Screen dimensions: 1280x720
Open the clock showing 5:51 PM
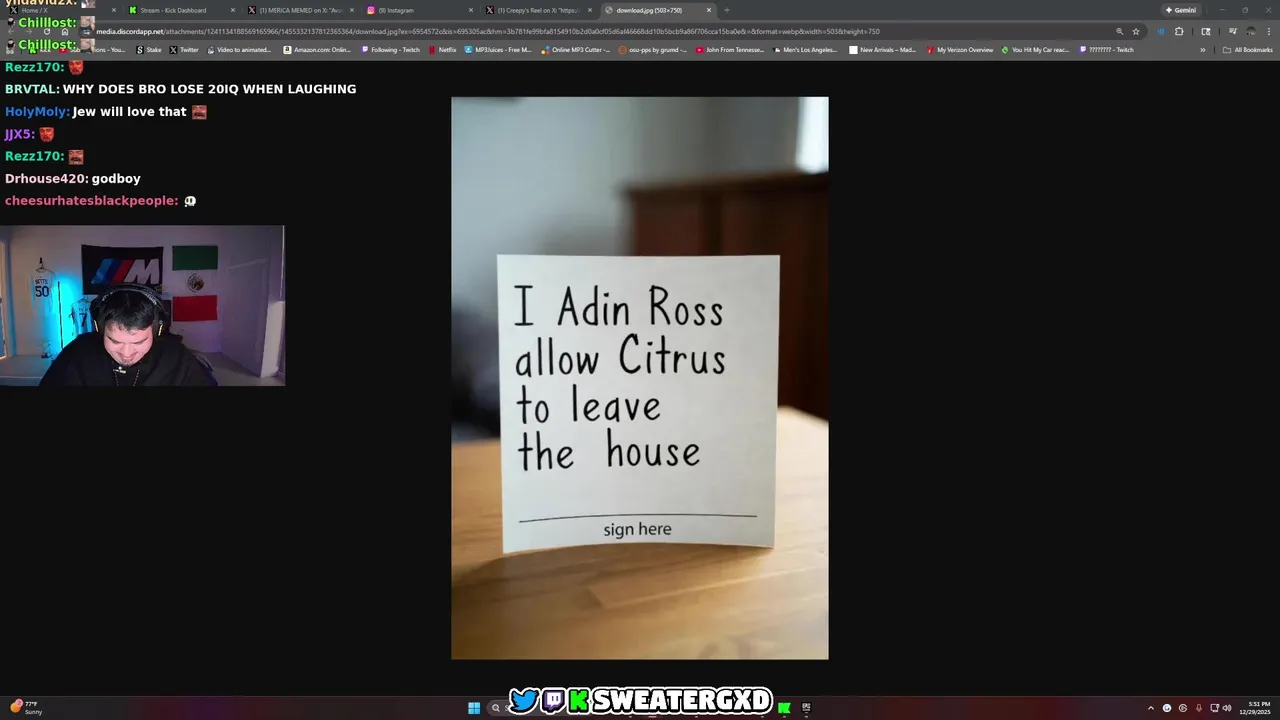[1254, 708]
